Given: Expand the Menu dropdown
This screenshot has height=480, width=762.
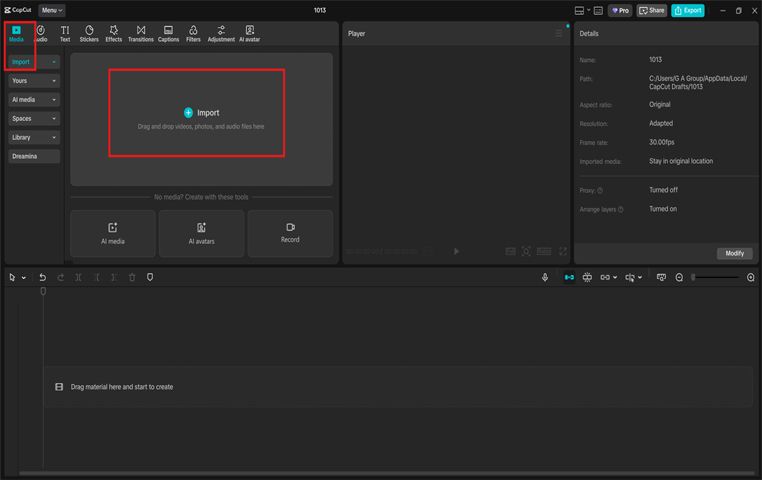Looking at the screenshot, I should coord(52,10).
